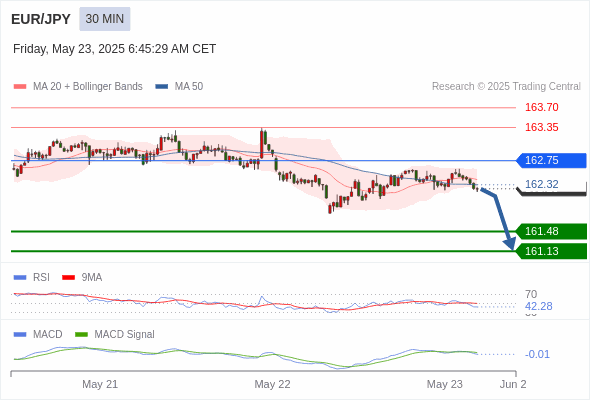
Task: Click the May 23 date axis label
Action: [444, 384]
